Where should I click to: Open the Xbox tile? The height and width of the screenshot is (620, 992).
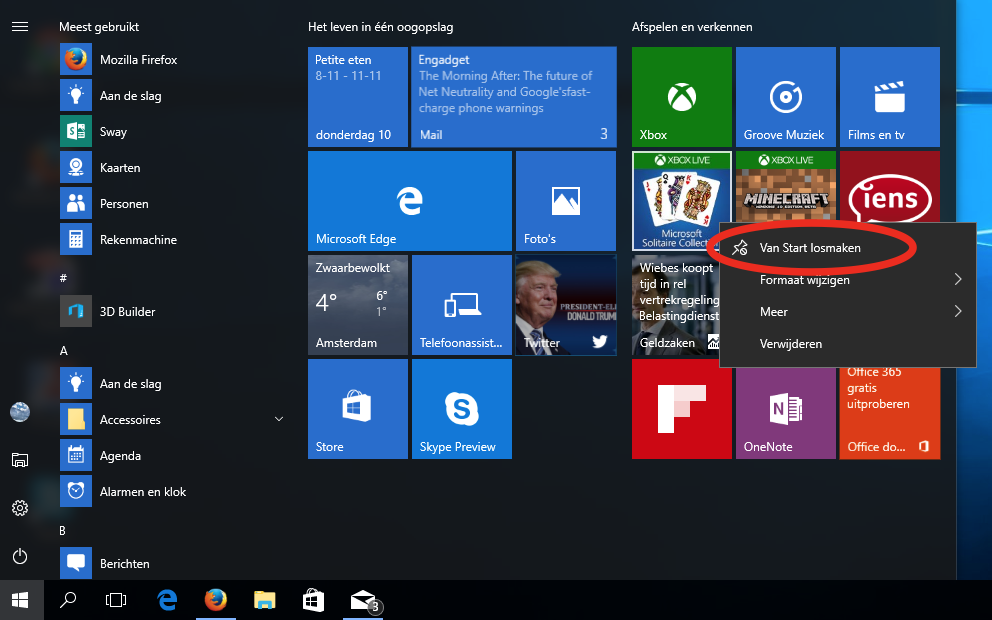tap(681, 97)
